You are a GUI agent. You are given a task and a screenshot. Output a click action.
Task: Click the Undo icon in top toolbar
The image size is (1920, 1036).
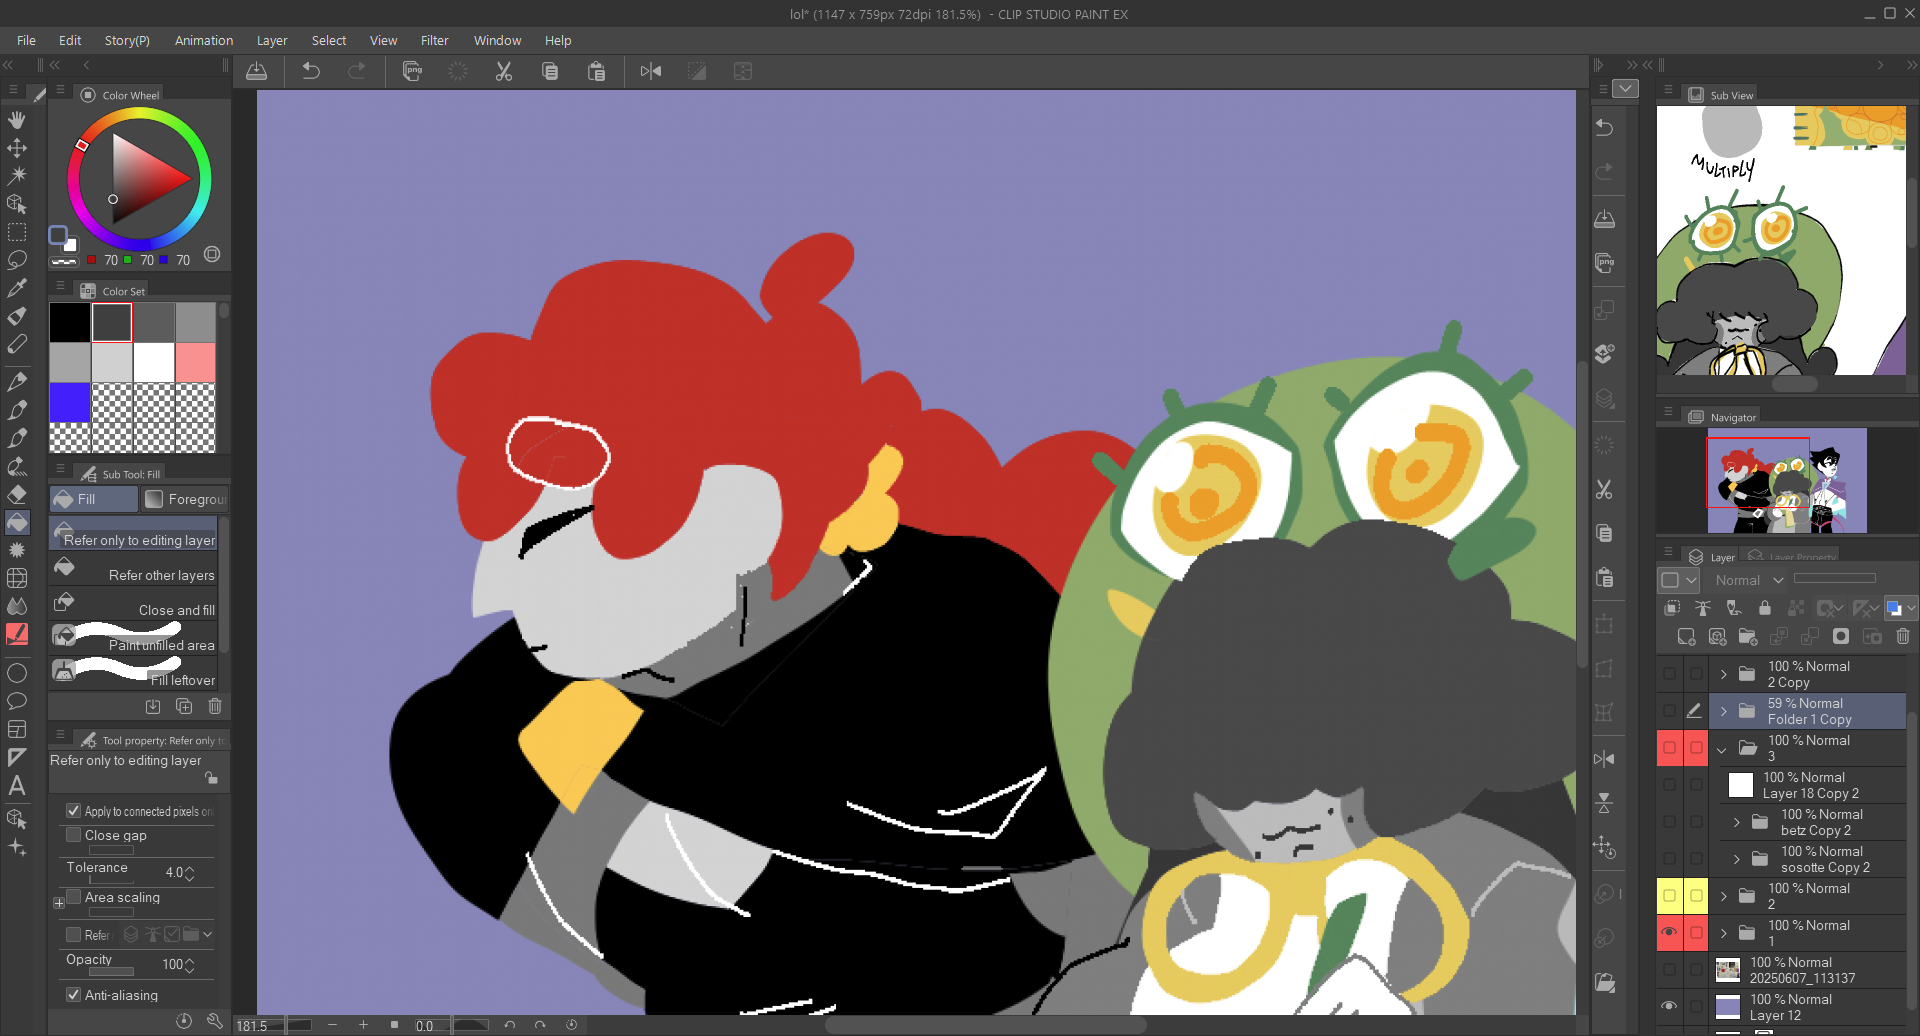pyautogui.click(x=311, y=71)
